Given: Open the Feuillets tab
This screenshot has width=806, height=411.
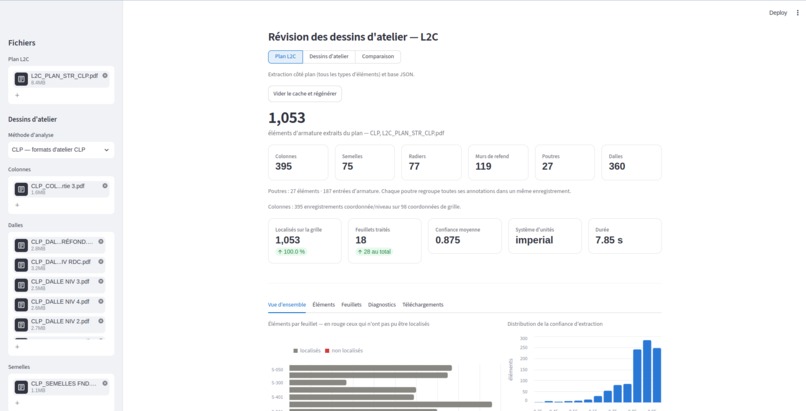Looking at the screenshot, I should click(351, 305).
